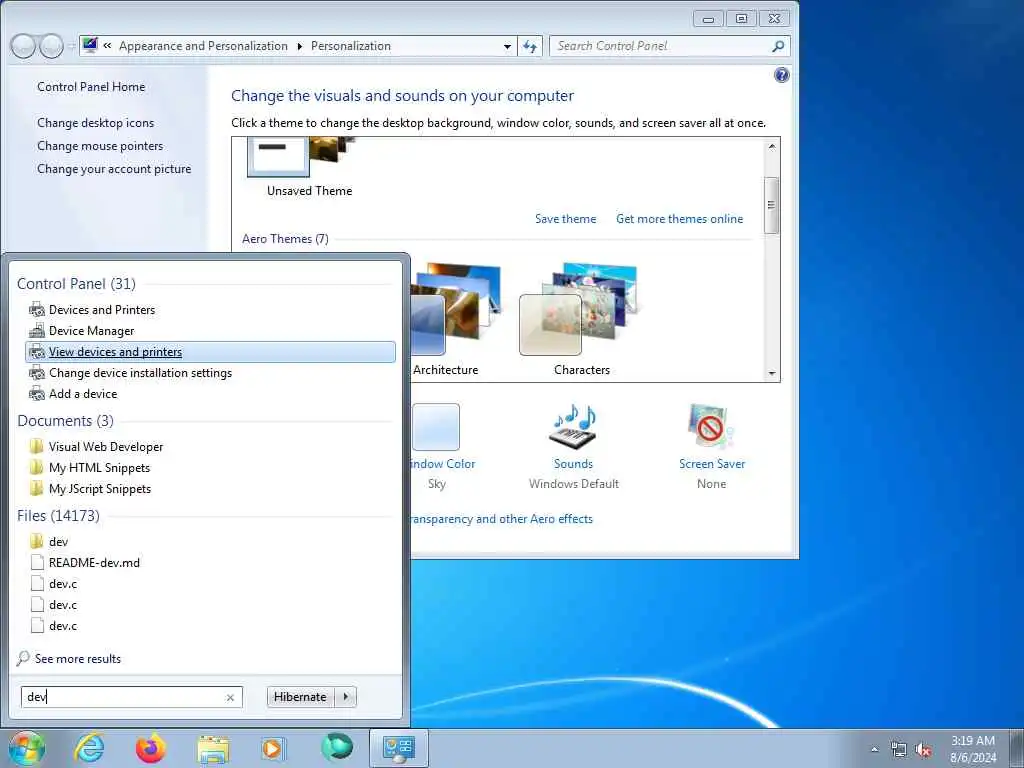Click the Hibernate button
The height and width of the screenshot is (768, 1024).
tap(300, 697)
